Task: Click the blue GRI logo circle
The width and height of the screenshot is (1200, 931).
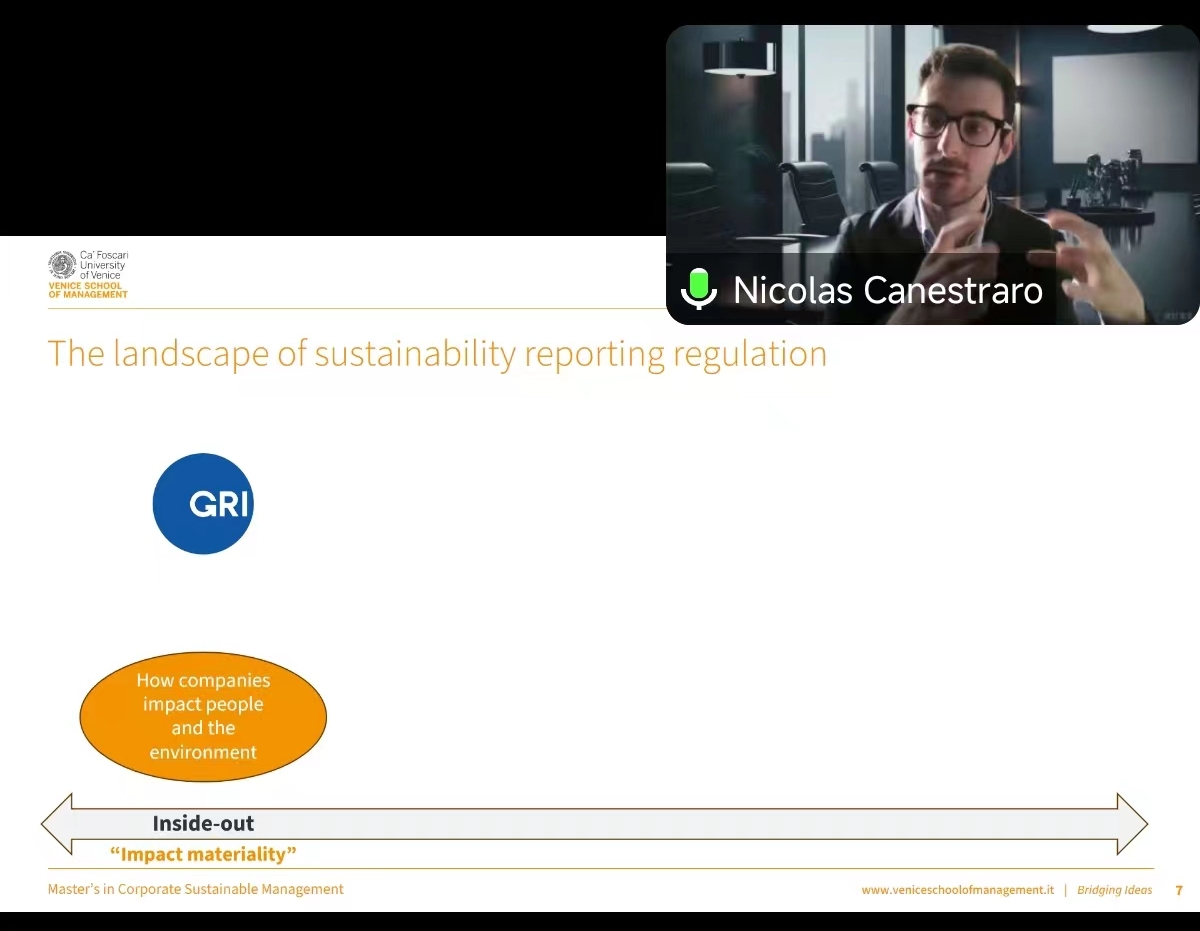Action: click(203, 504)
